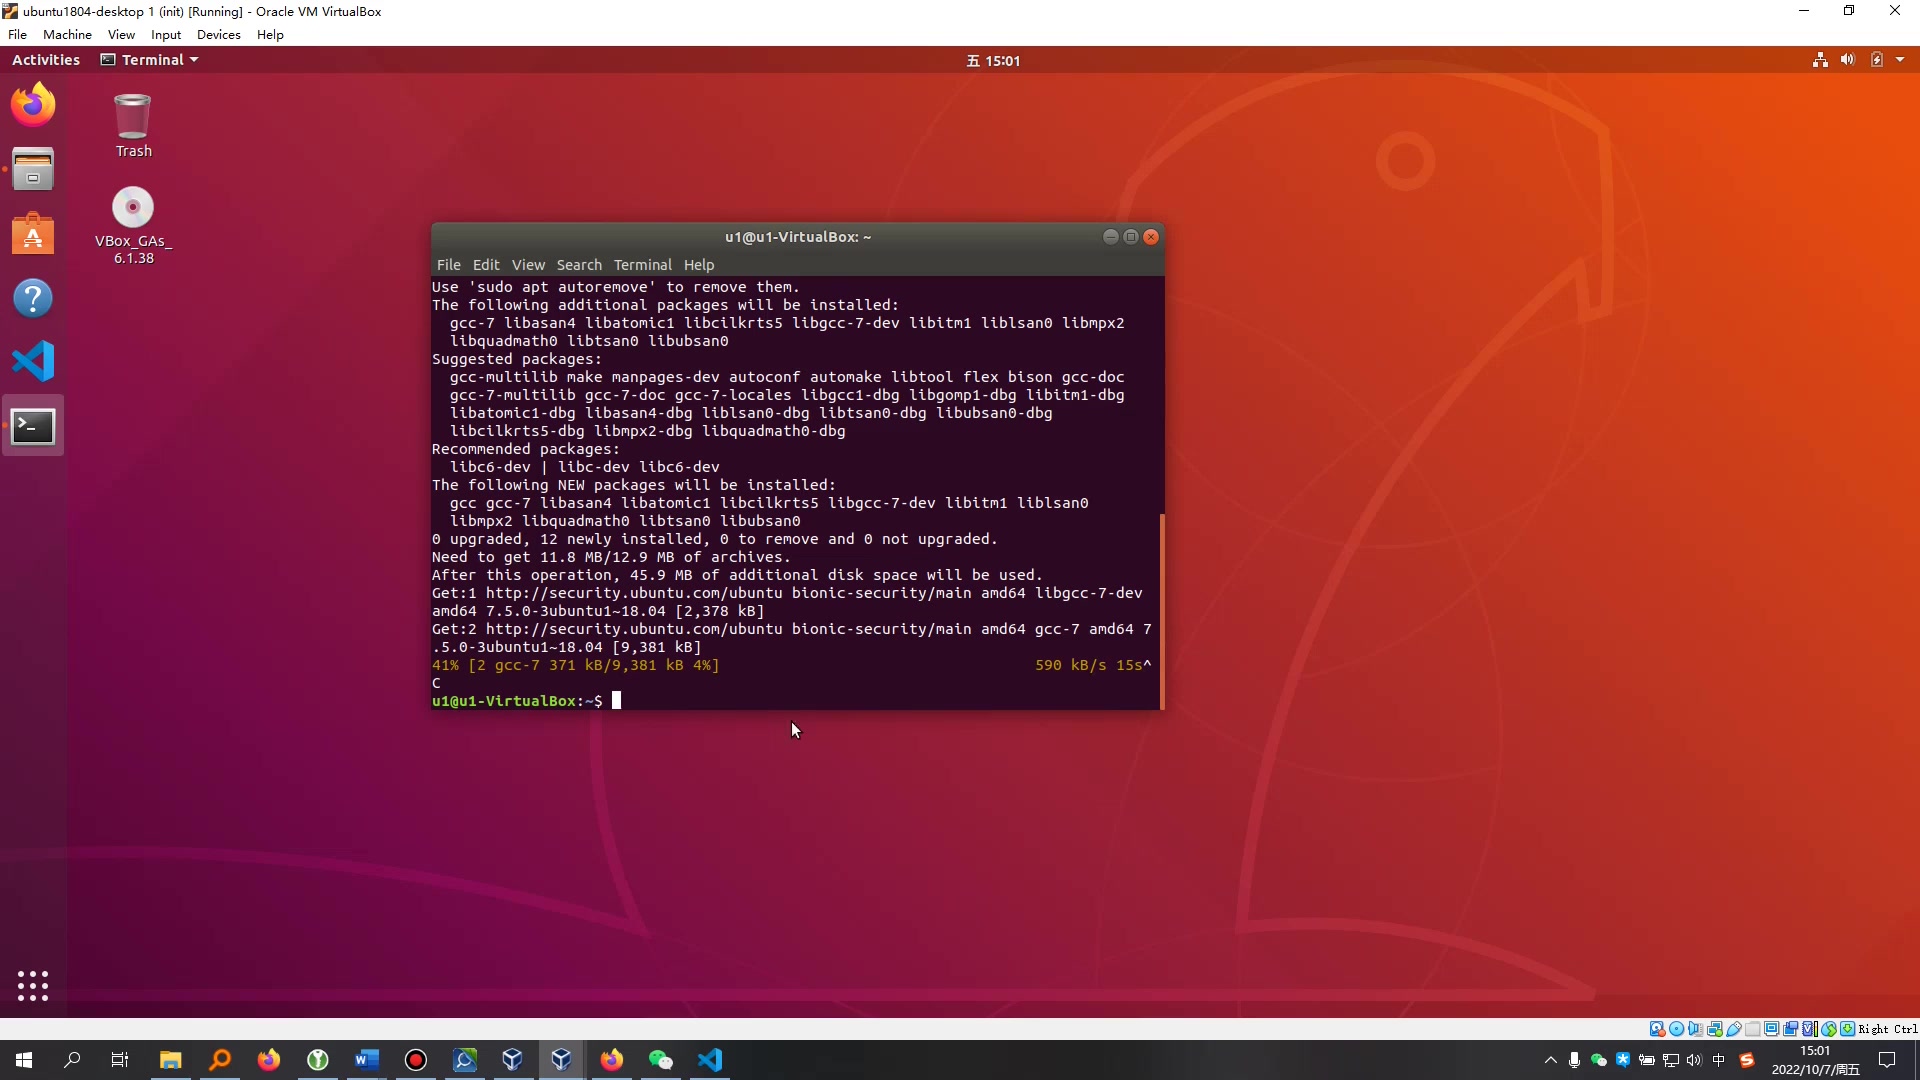
Task: Open the volume icon in Ubuntu top bar
Action: tap(1847, 60)
